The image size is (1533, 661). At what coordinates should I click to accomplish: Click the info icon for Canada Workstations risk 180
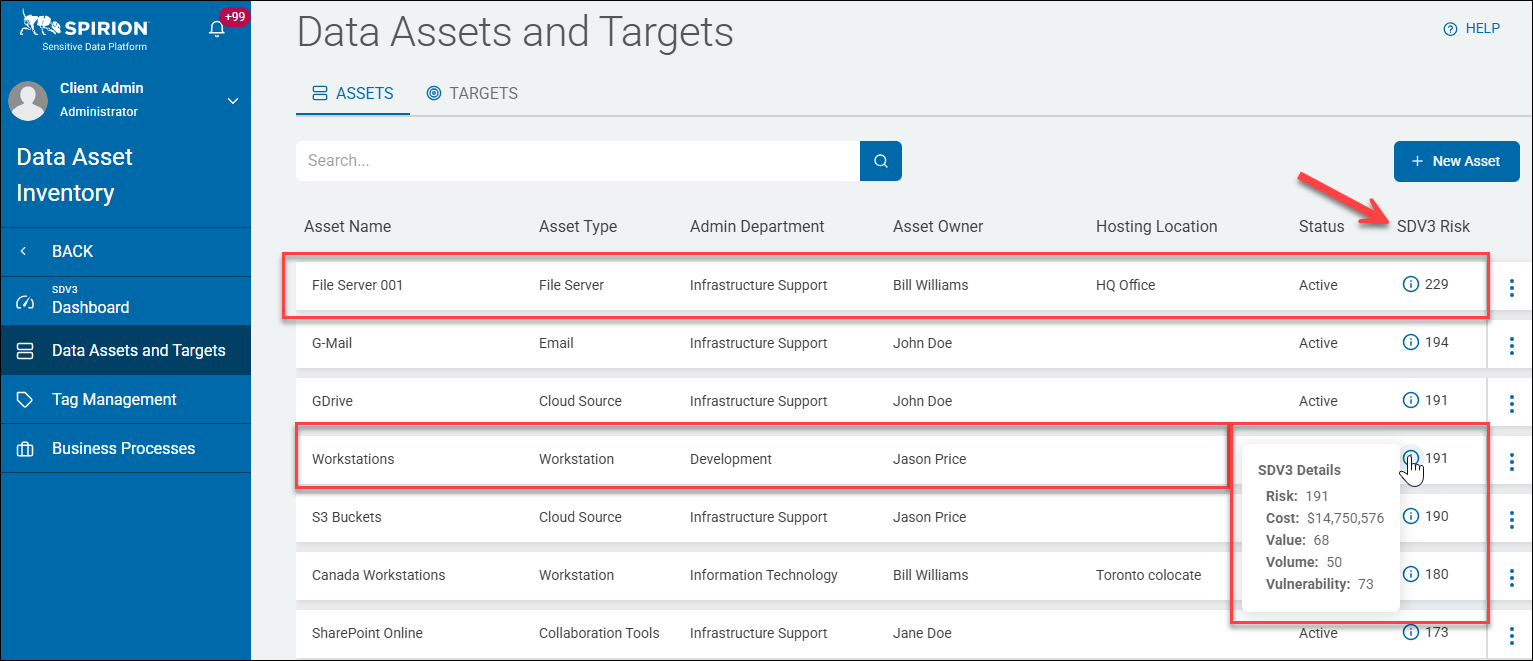(x=1410, y=575)
